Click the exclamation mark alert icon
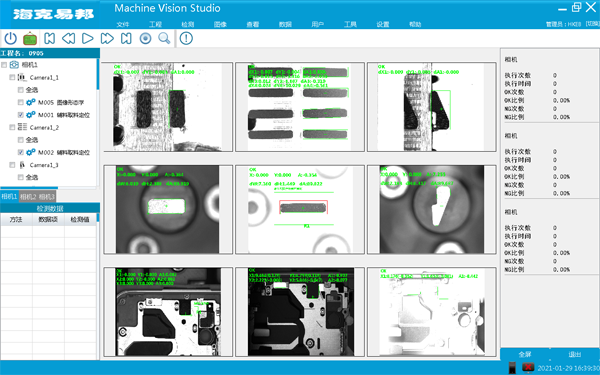600x375 pixels. pyautogui.click(x=186, y=38)
